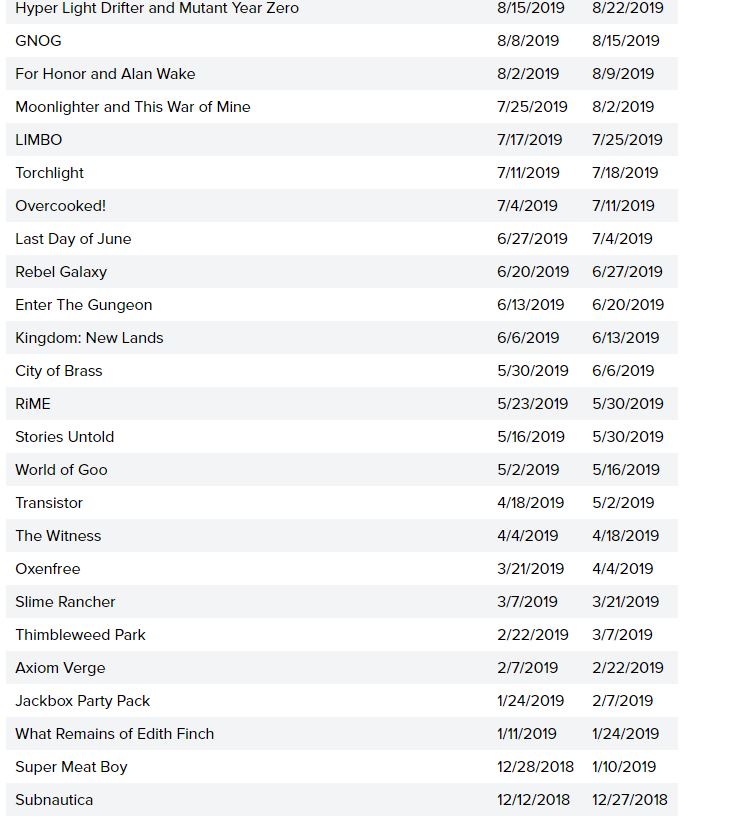Click the Overcooked! title

[x=60, y=206]
